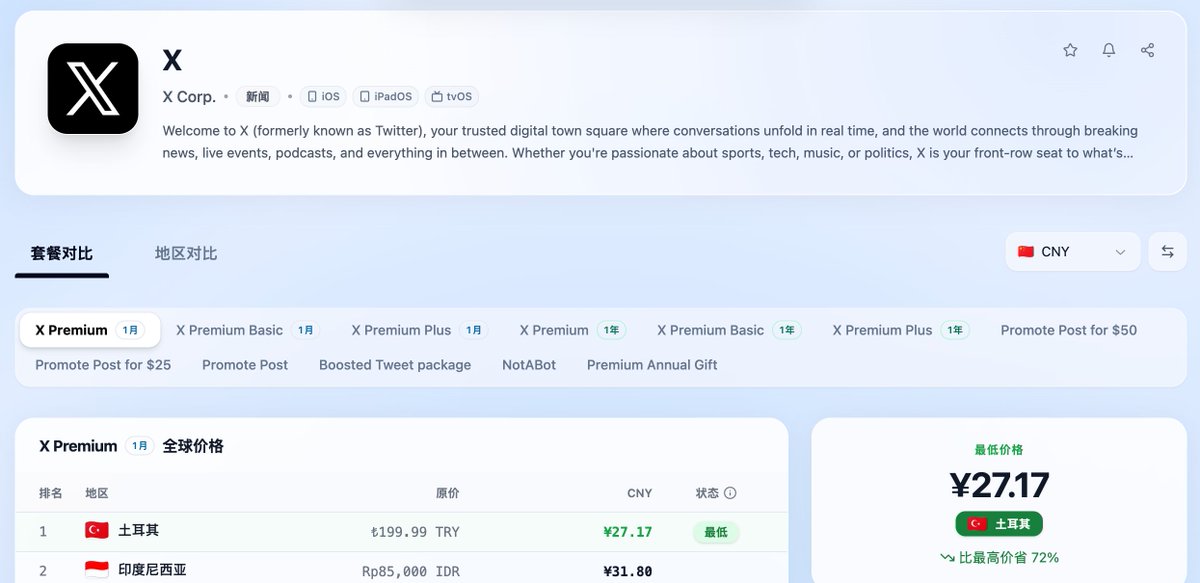The height and width of the screenshot is (583, 1200).
Task: Select Boosted Tweet package
Action: [395, 365]
